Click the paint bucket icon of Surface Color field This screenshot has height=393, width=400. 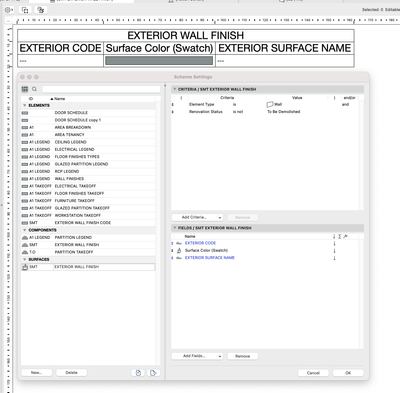coord(179,250)
